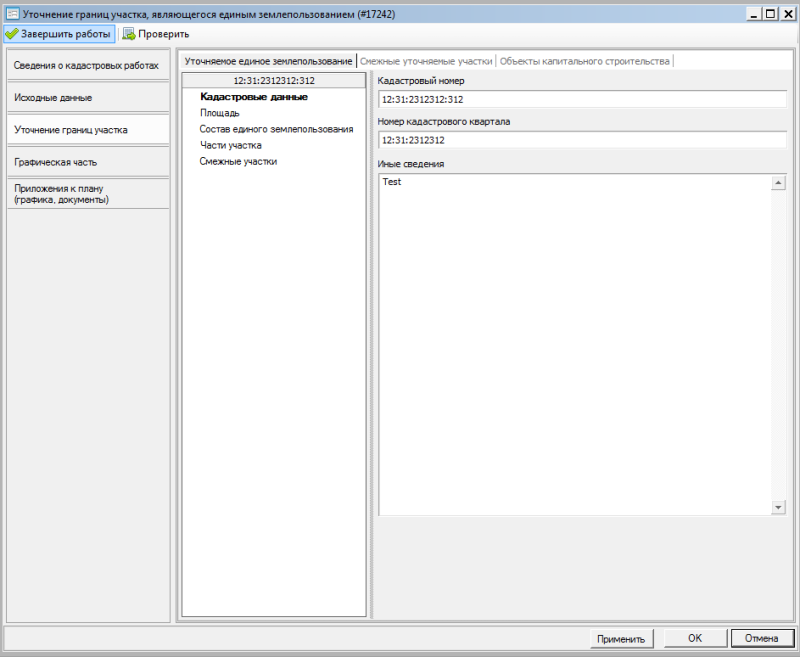Image resolution: width=800 pixels, height=657 pixels.
Task: Switch to Объекты капитального строительства tab
Action: point(584,61)
